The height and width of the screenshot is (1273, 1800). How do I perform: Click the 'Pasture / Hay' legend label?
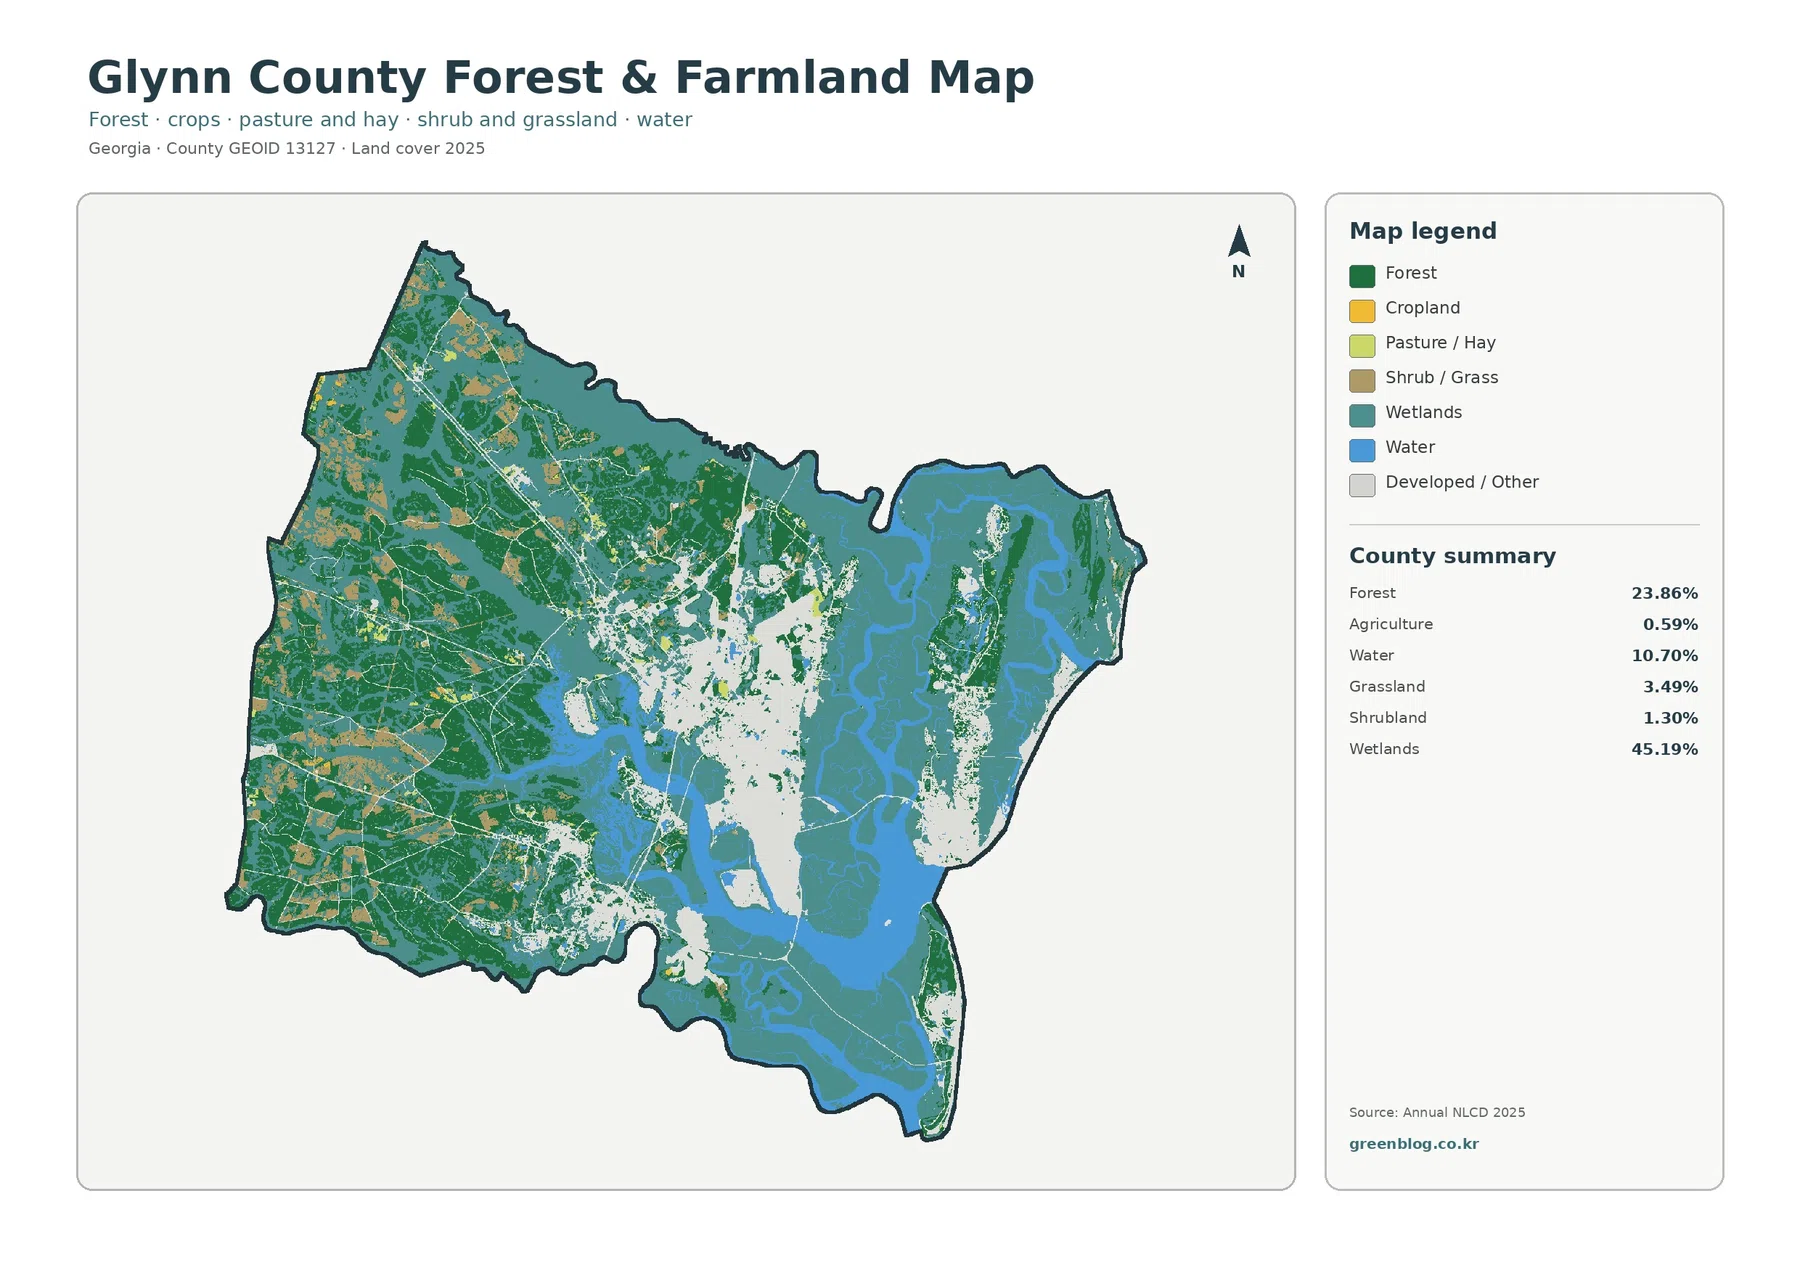pos(1440,343)
